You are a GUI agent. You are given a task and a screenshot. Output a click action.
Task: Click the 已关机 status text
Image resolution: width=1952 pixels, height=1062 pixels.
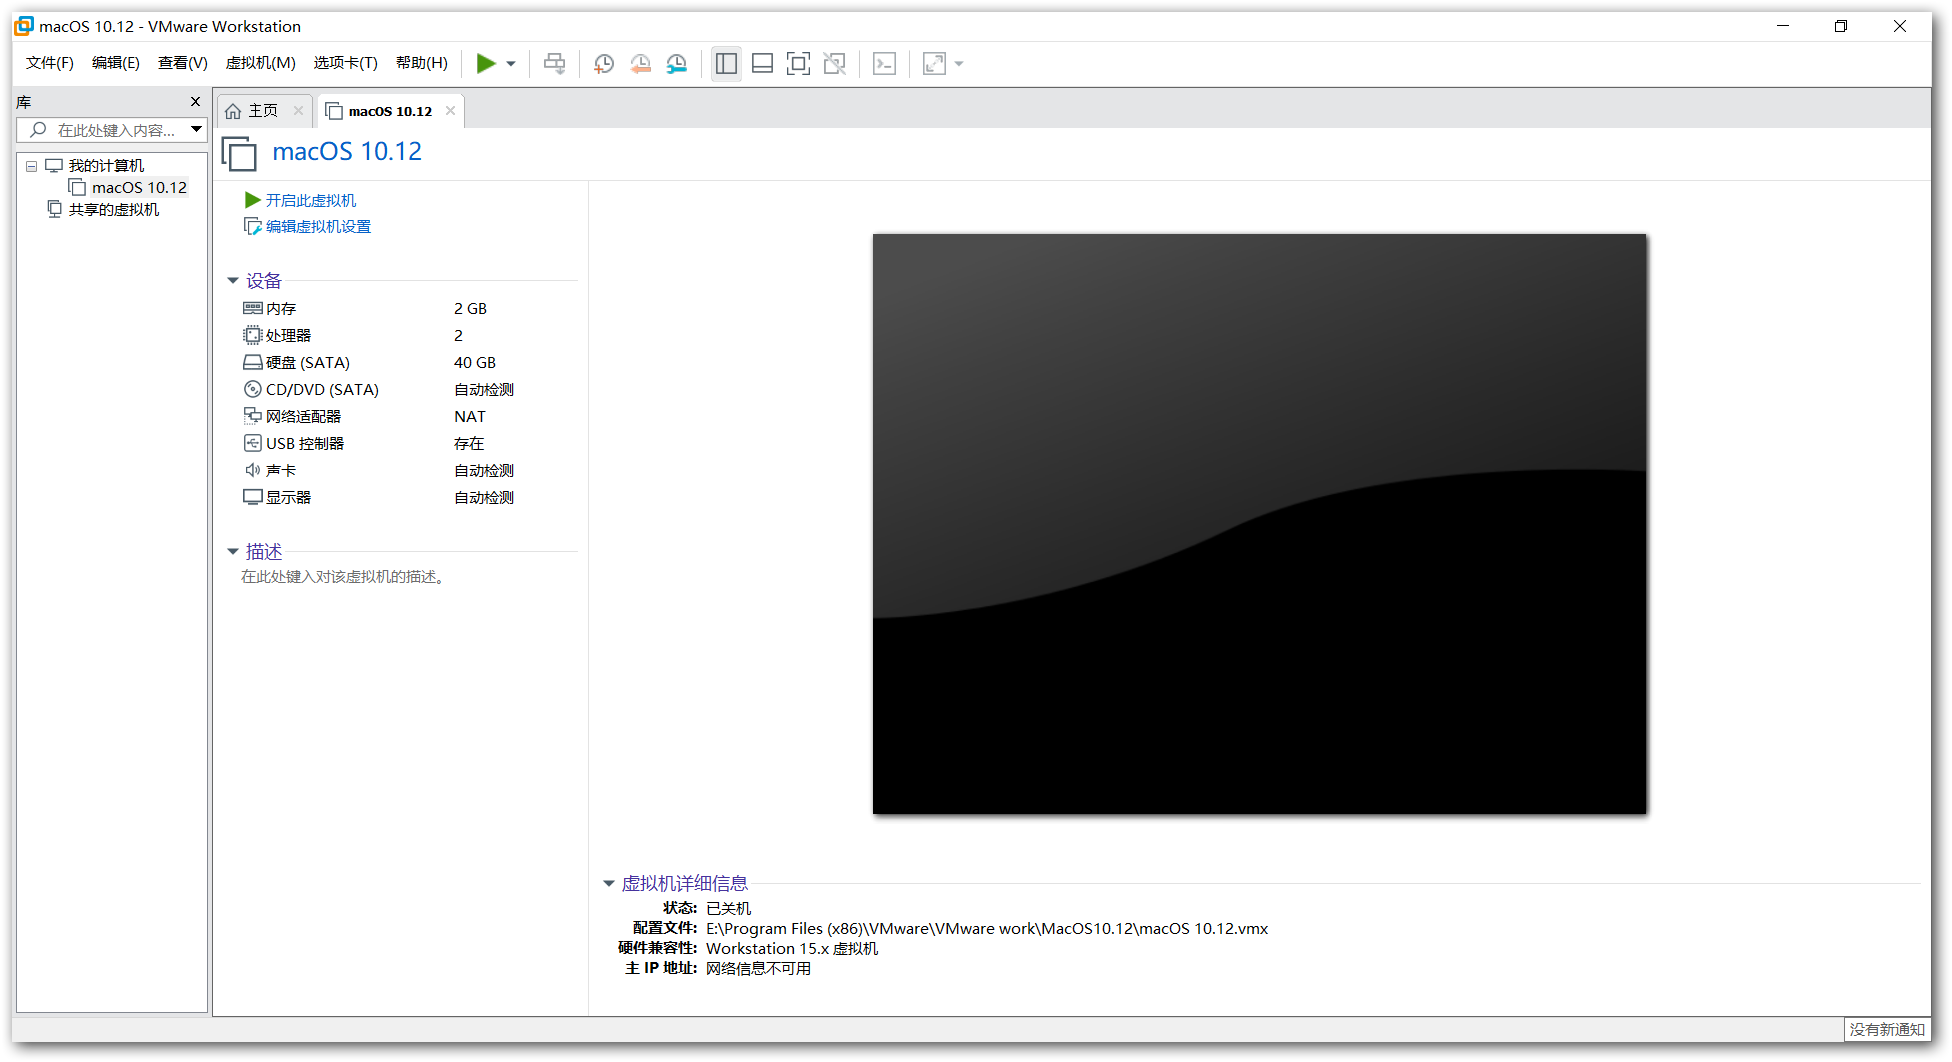pos(728,909)
